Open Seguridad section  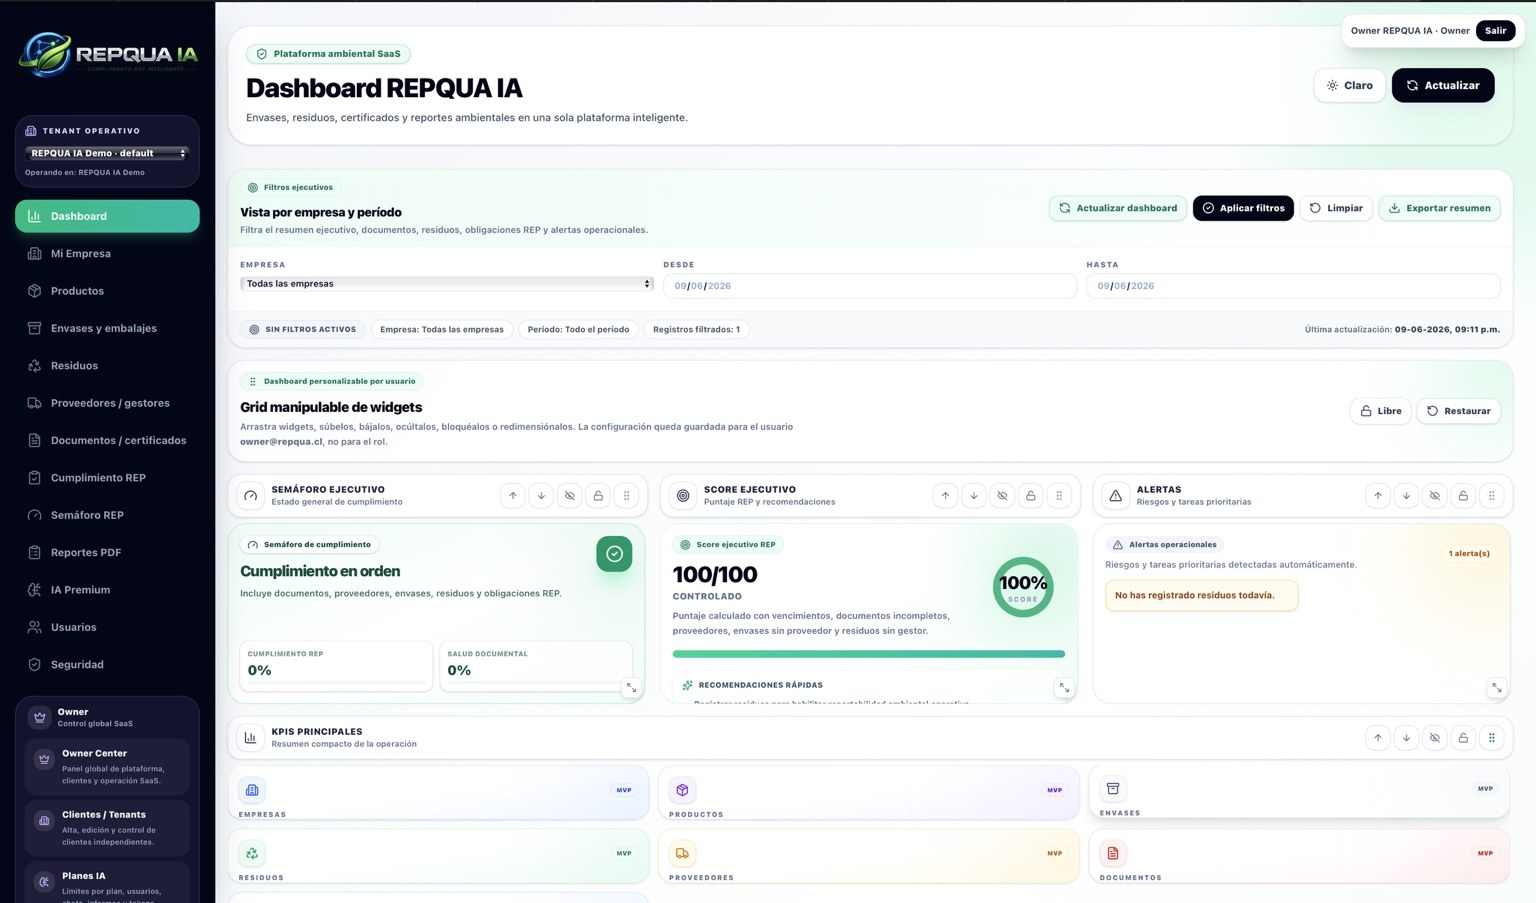107,664
